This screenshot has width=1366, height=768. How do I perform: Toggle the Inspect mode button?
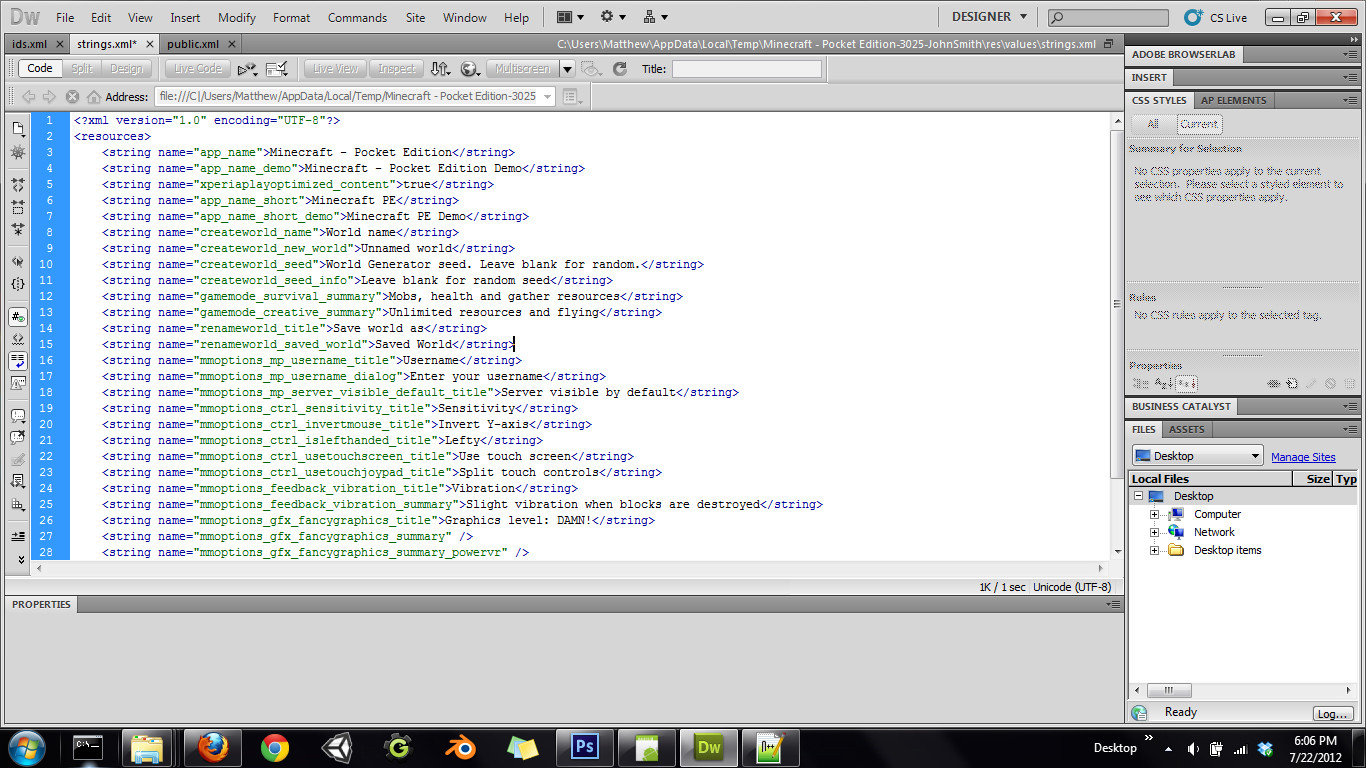pyautogui.click(x=396, y=69)
